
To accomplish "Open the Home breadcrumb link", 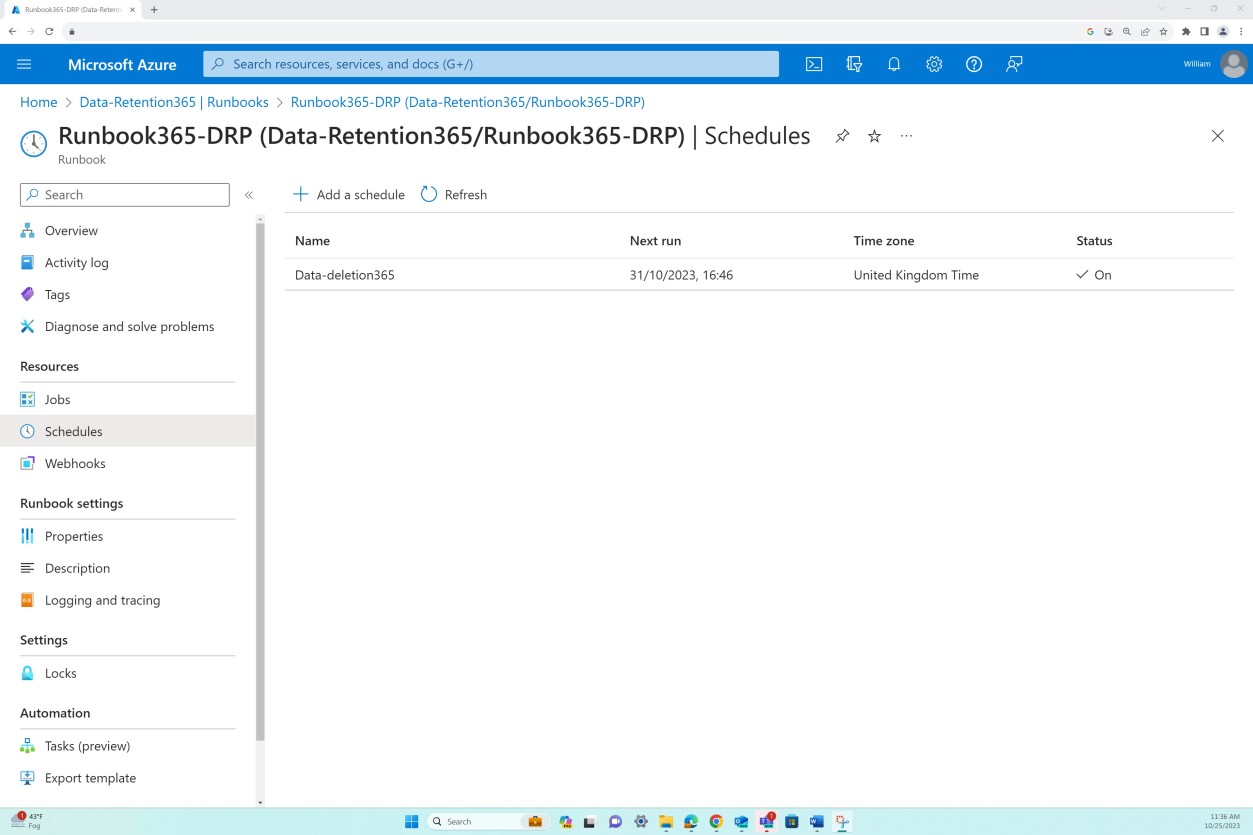I will click(38, 101).
